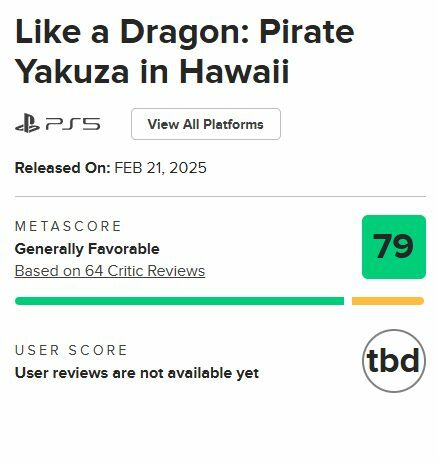Select the tbd user score circle
The image size is (438, 462).
(394, 361)
